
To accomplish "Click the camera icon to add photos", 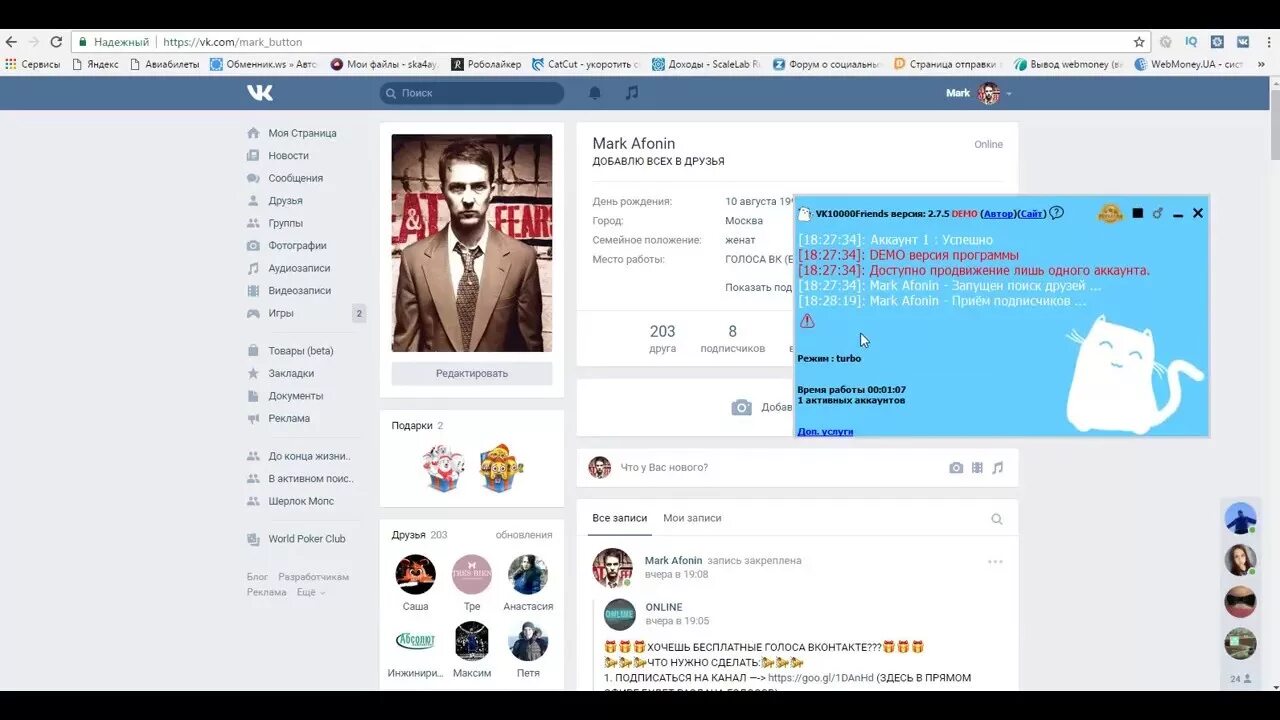I will coord(741,407).
